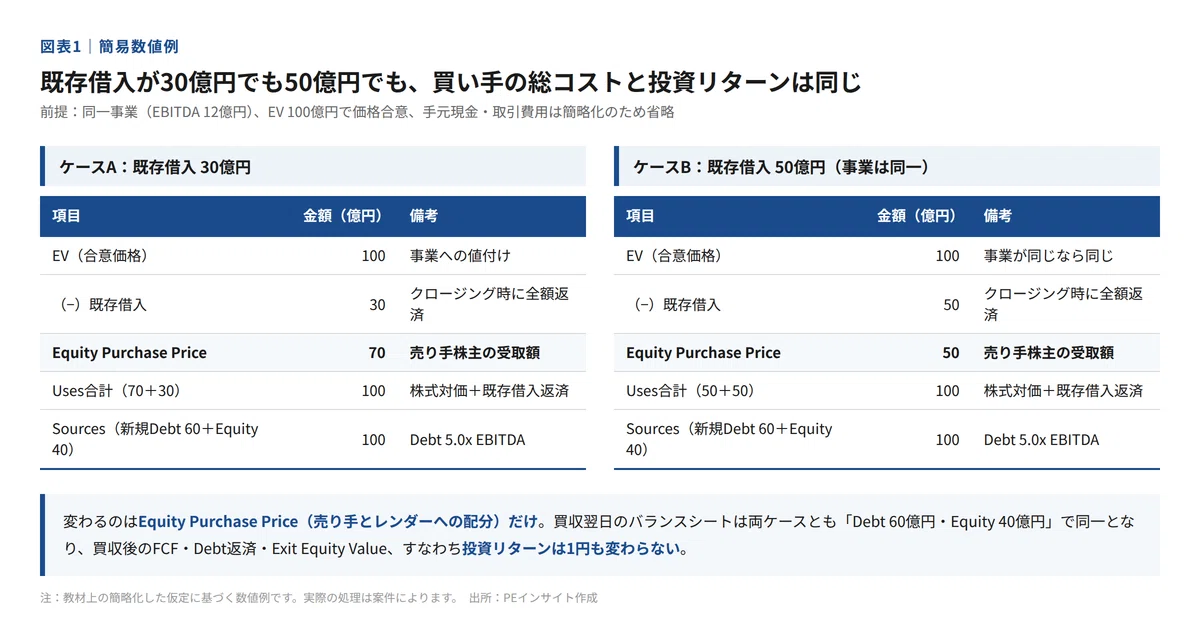Viewport: 1200px width, 642px height.
Task: Click the blue Equity Purchase Price（売り手とレンダーへの配分）だけ phrase
Action: tap(338, 522)
